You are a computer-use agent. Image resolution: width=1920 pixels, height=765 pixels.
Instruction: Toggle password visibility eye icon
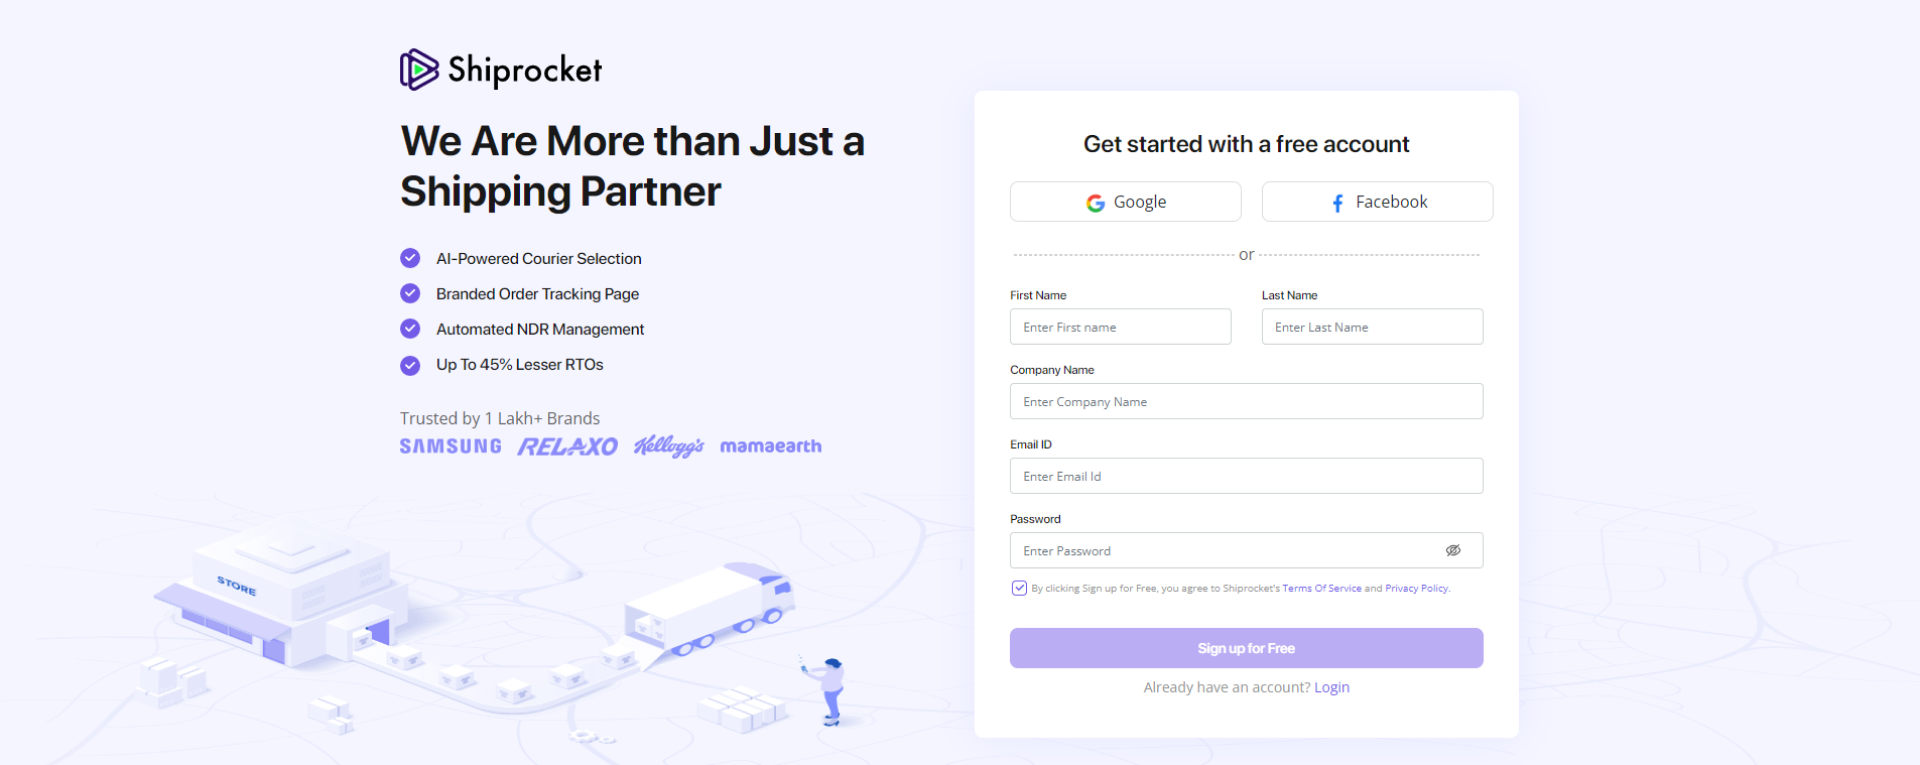1453,551
